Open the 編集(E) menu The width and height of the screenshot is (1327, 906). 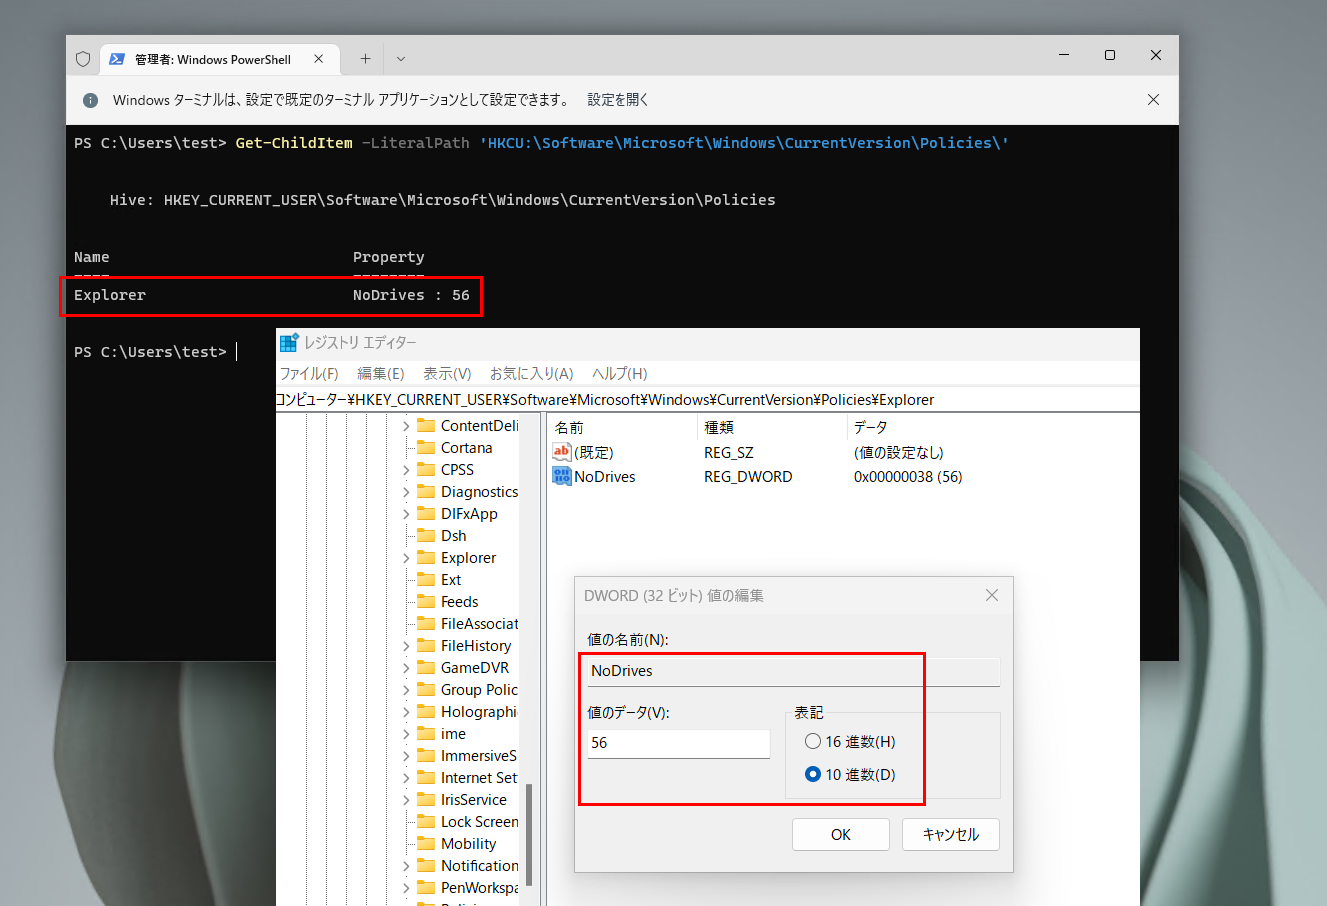[381, 373]
